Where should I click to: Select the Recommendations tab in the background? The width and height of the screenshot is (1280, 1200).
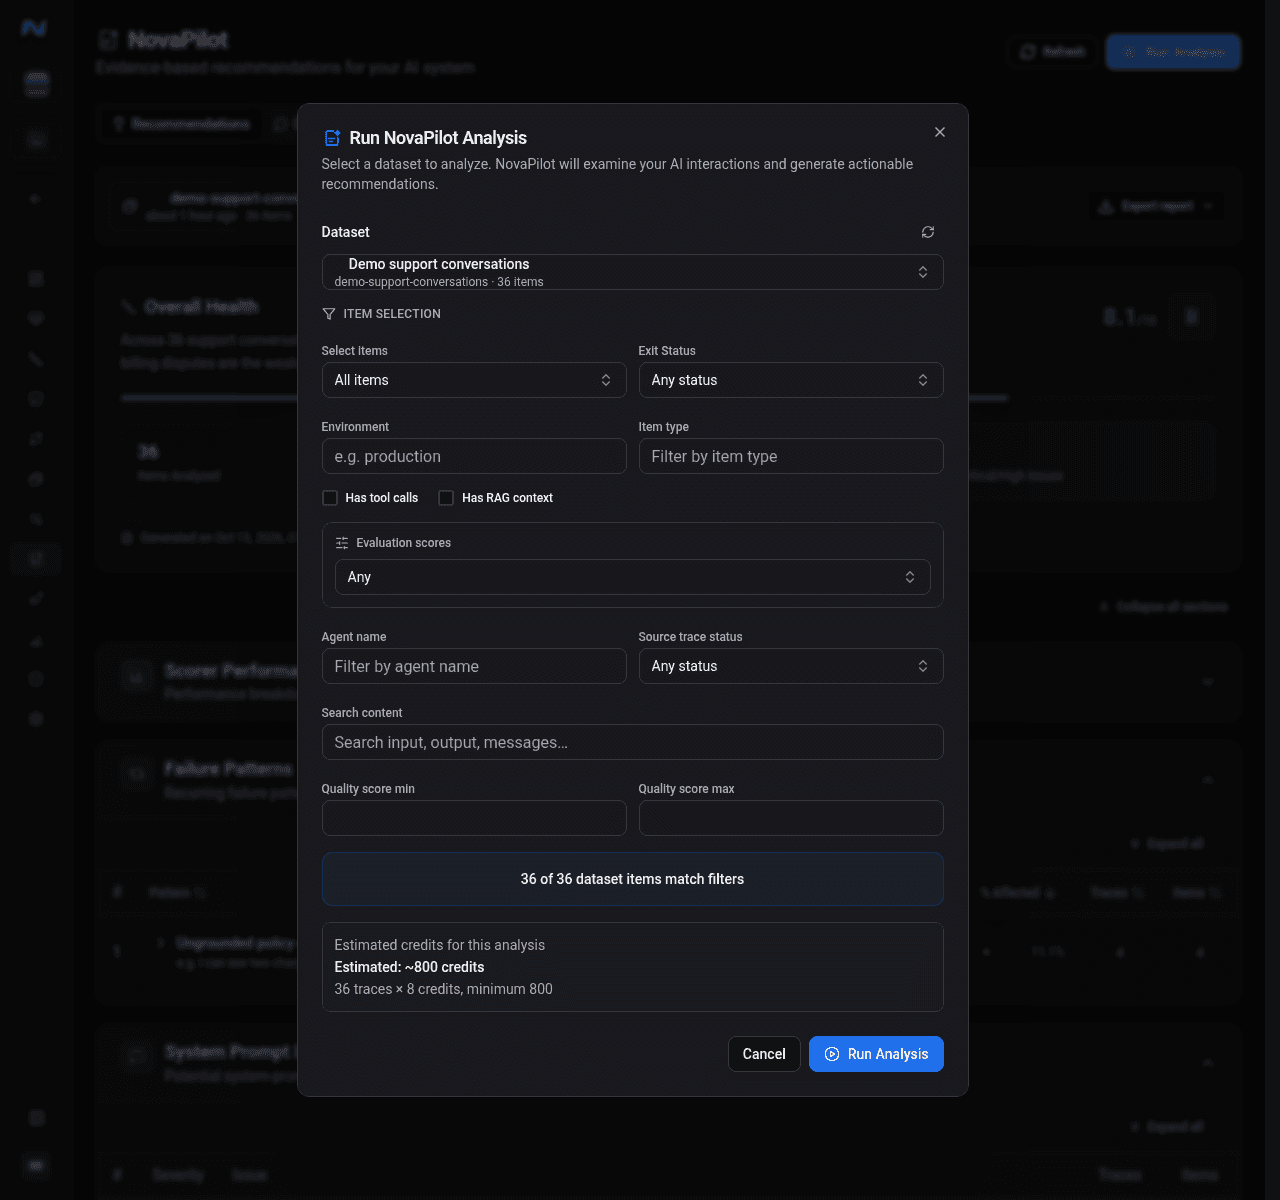click(x=181, y=124)
